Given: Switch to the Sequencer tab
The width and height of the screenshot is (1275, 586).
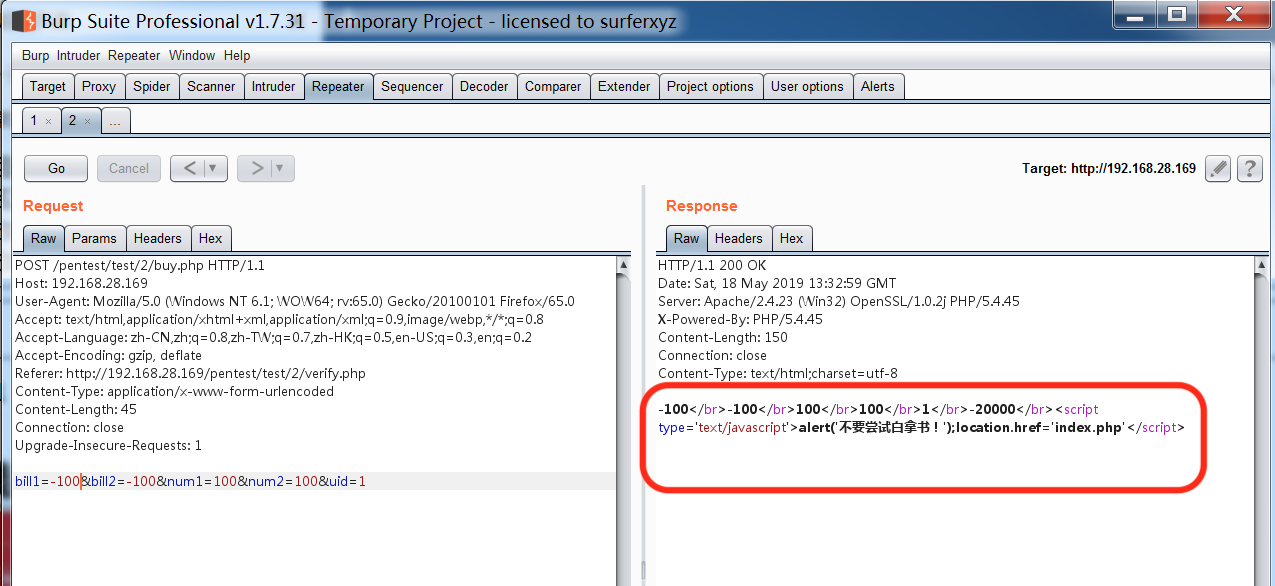Looking at the screenshot, I should coord(412,87).
